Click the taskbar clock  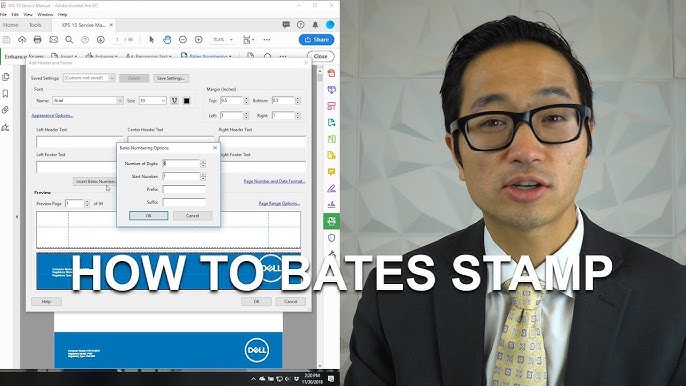tap(312, 379)
